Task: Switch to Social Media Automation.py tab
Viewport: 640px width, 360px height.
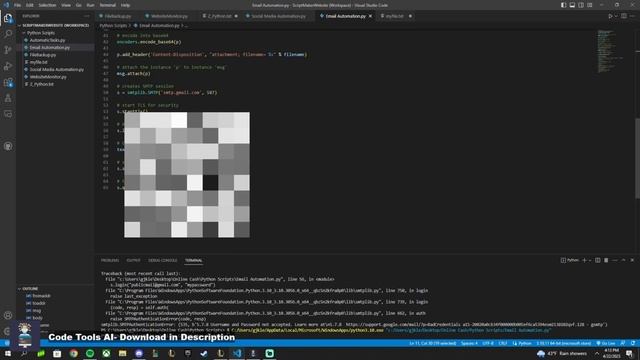Action: click(278, 16)
